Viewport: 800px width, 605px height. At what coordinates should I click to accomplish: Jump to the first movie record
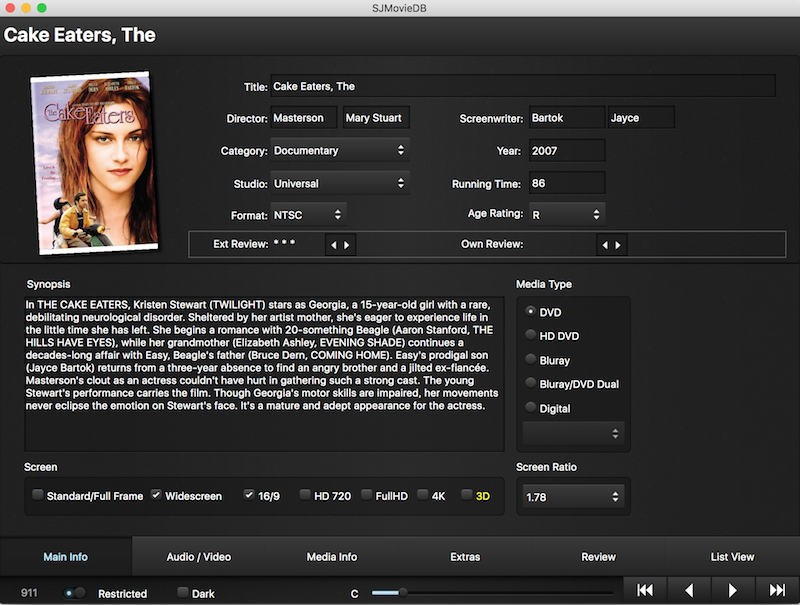[x=645, y=590]
